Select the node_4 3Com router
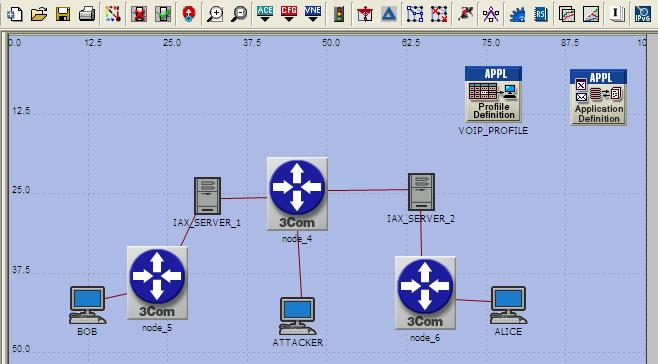The width and height of the screenshot is (658, 364). click(x=297, y=194)
